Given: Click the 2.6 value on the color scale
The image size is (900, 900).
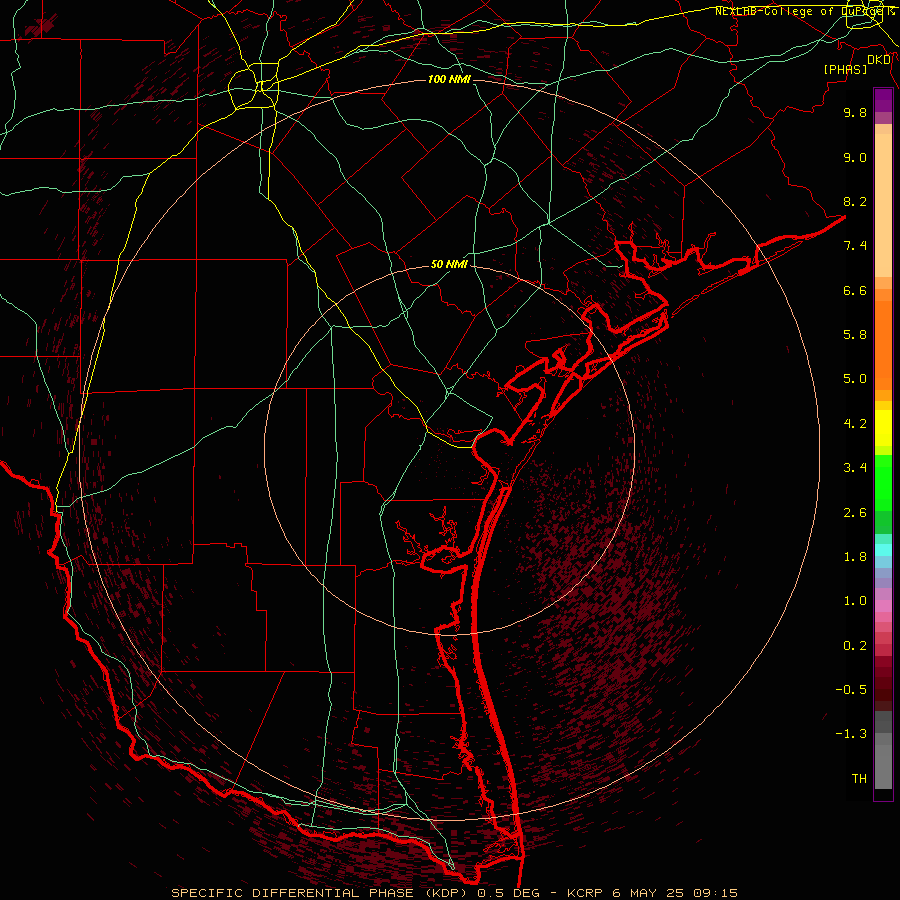Looking at the screenshot, I should point(855,513).
